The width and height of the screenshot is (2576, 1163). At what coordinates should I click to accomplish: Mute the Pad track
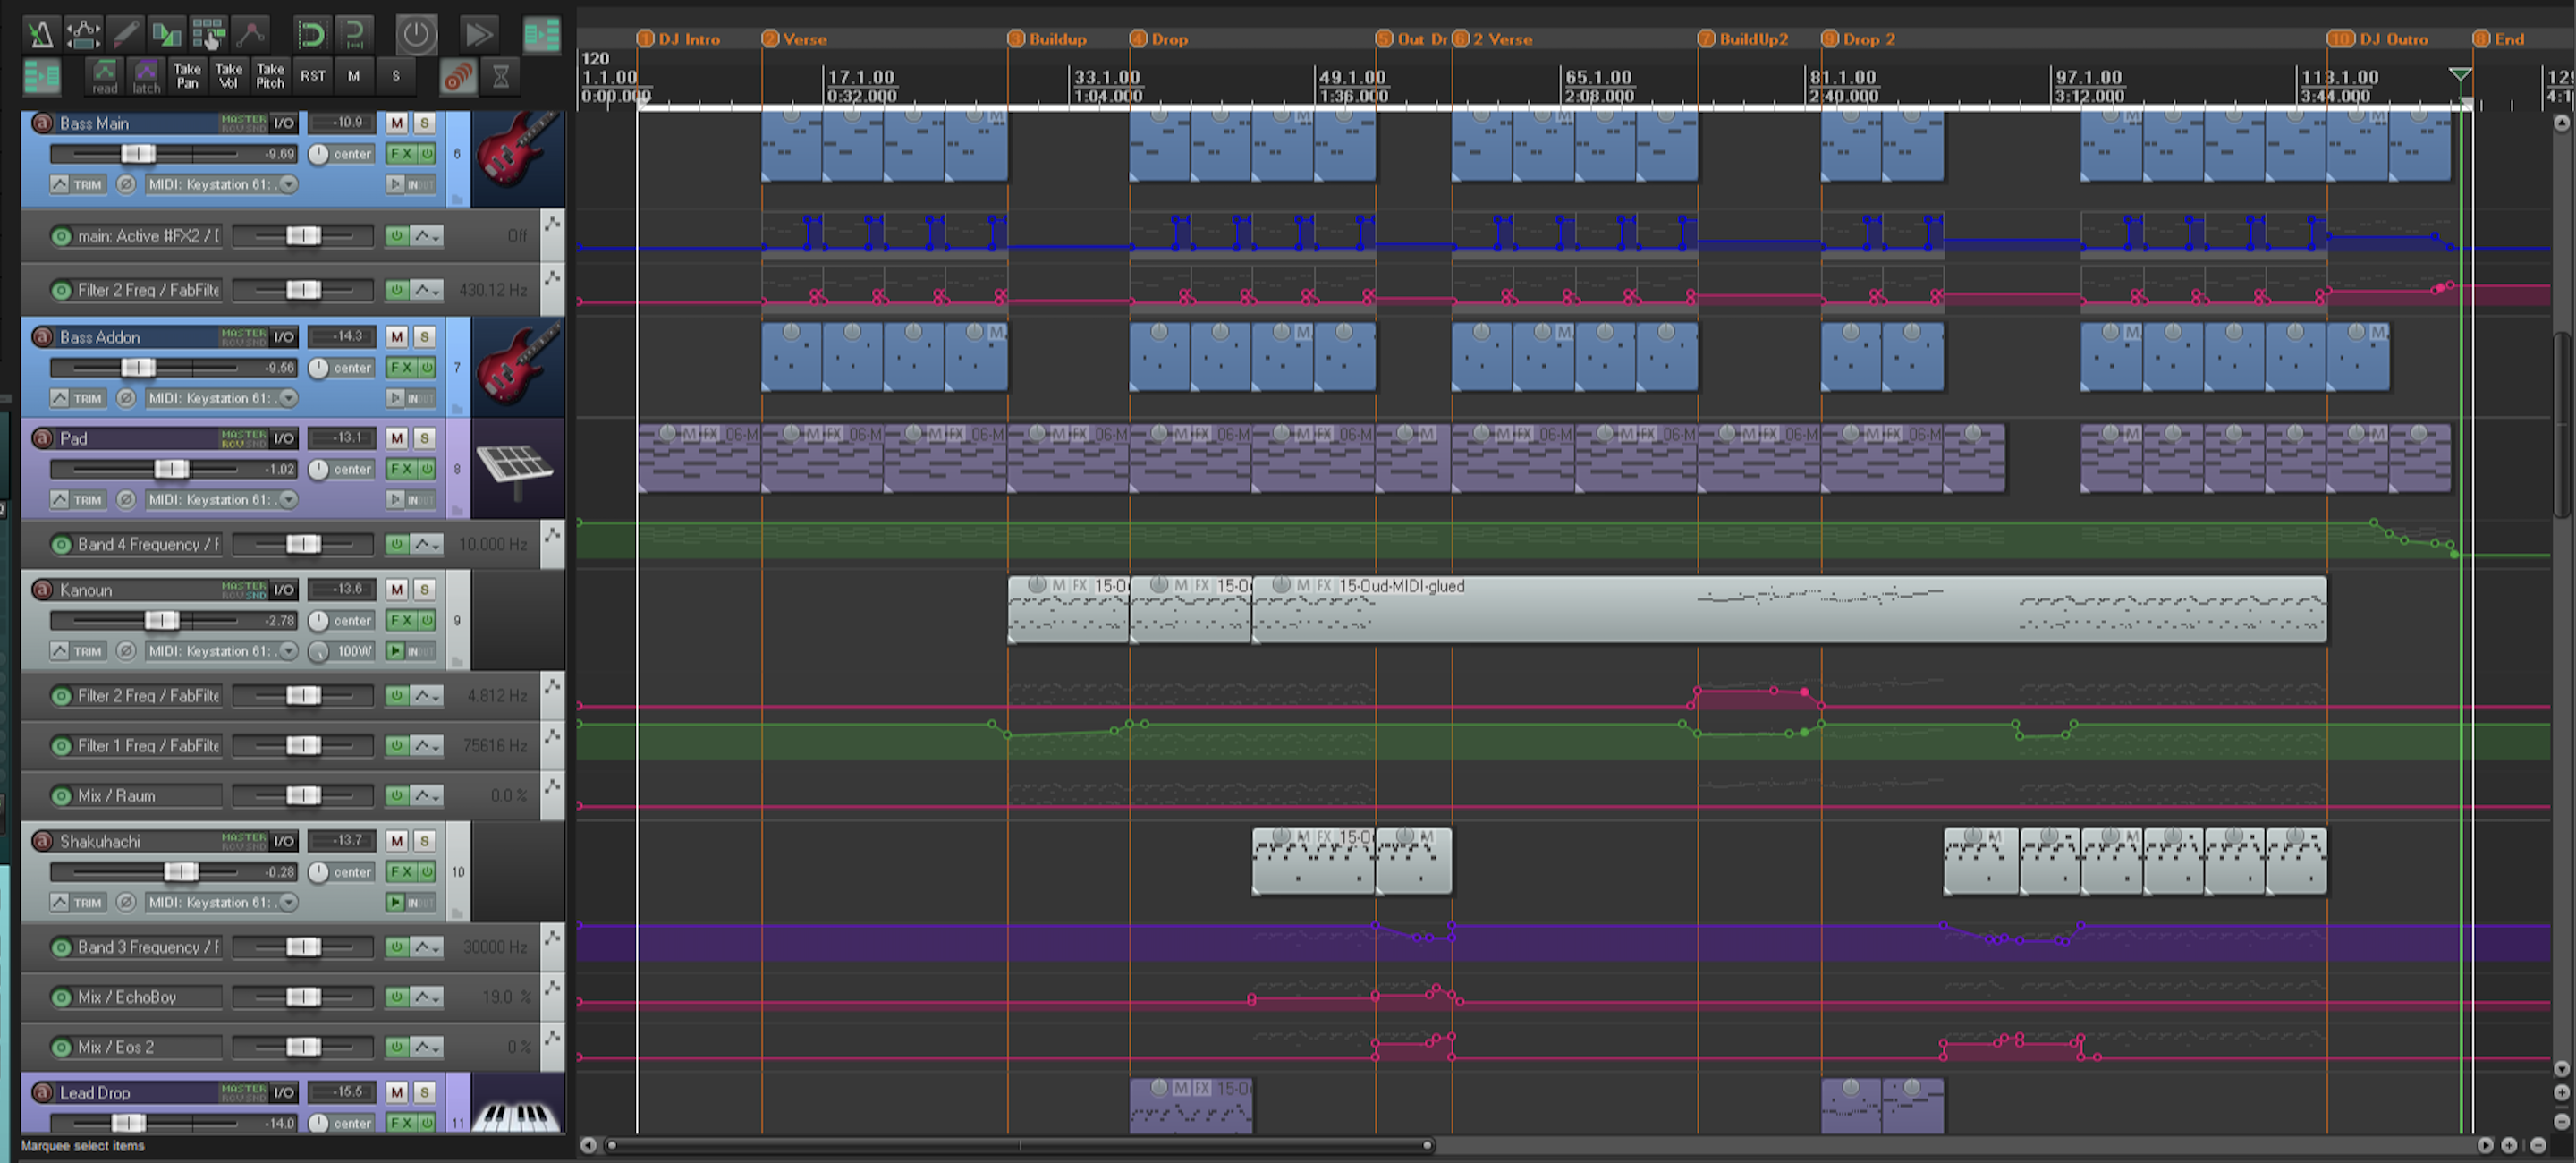[397, 438]
